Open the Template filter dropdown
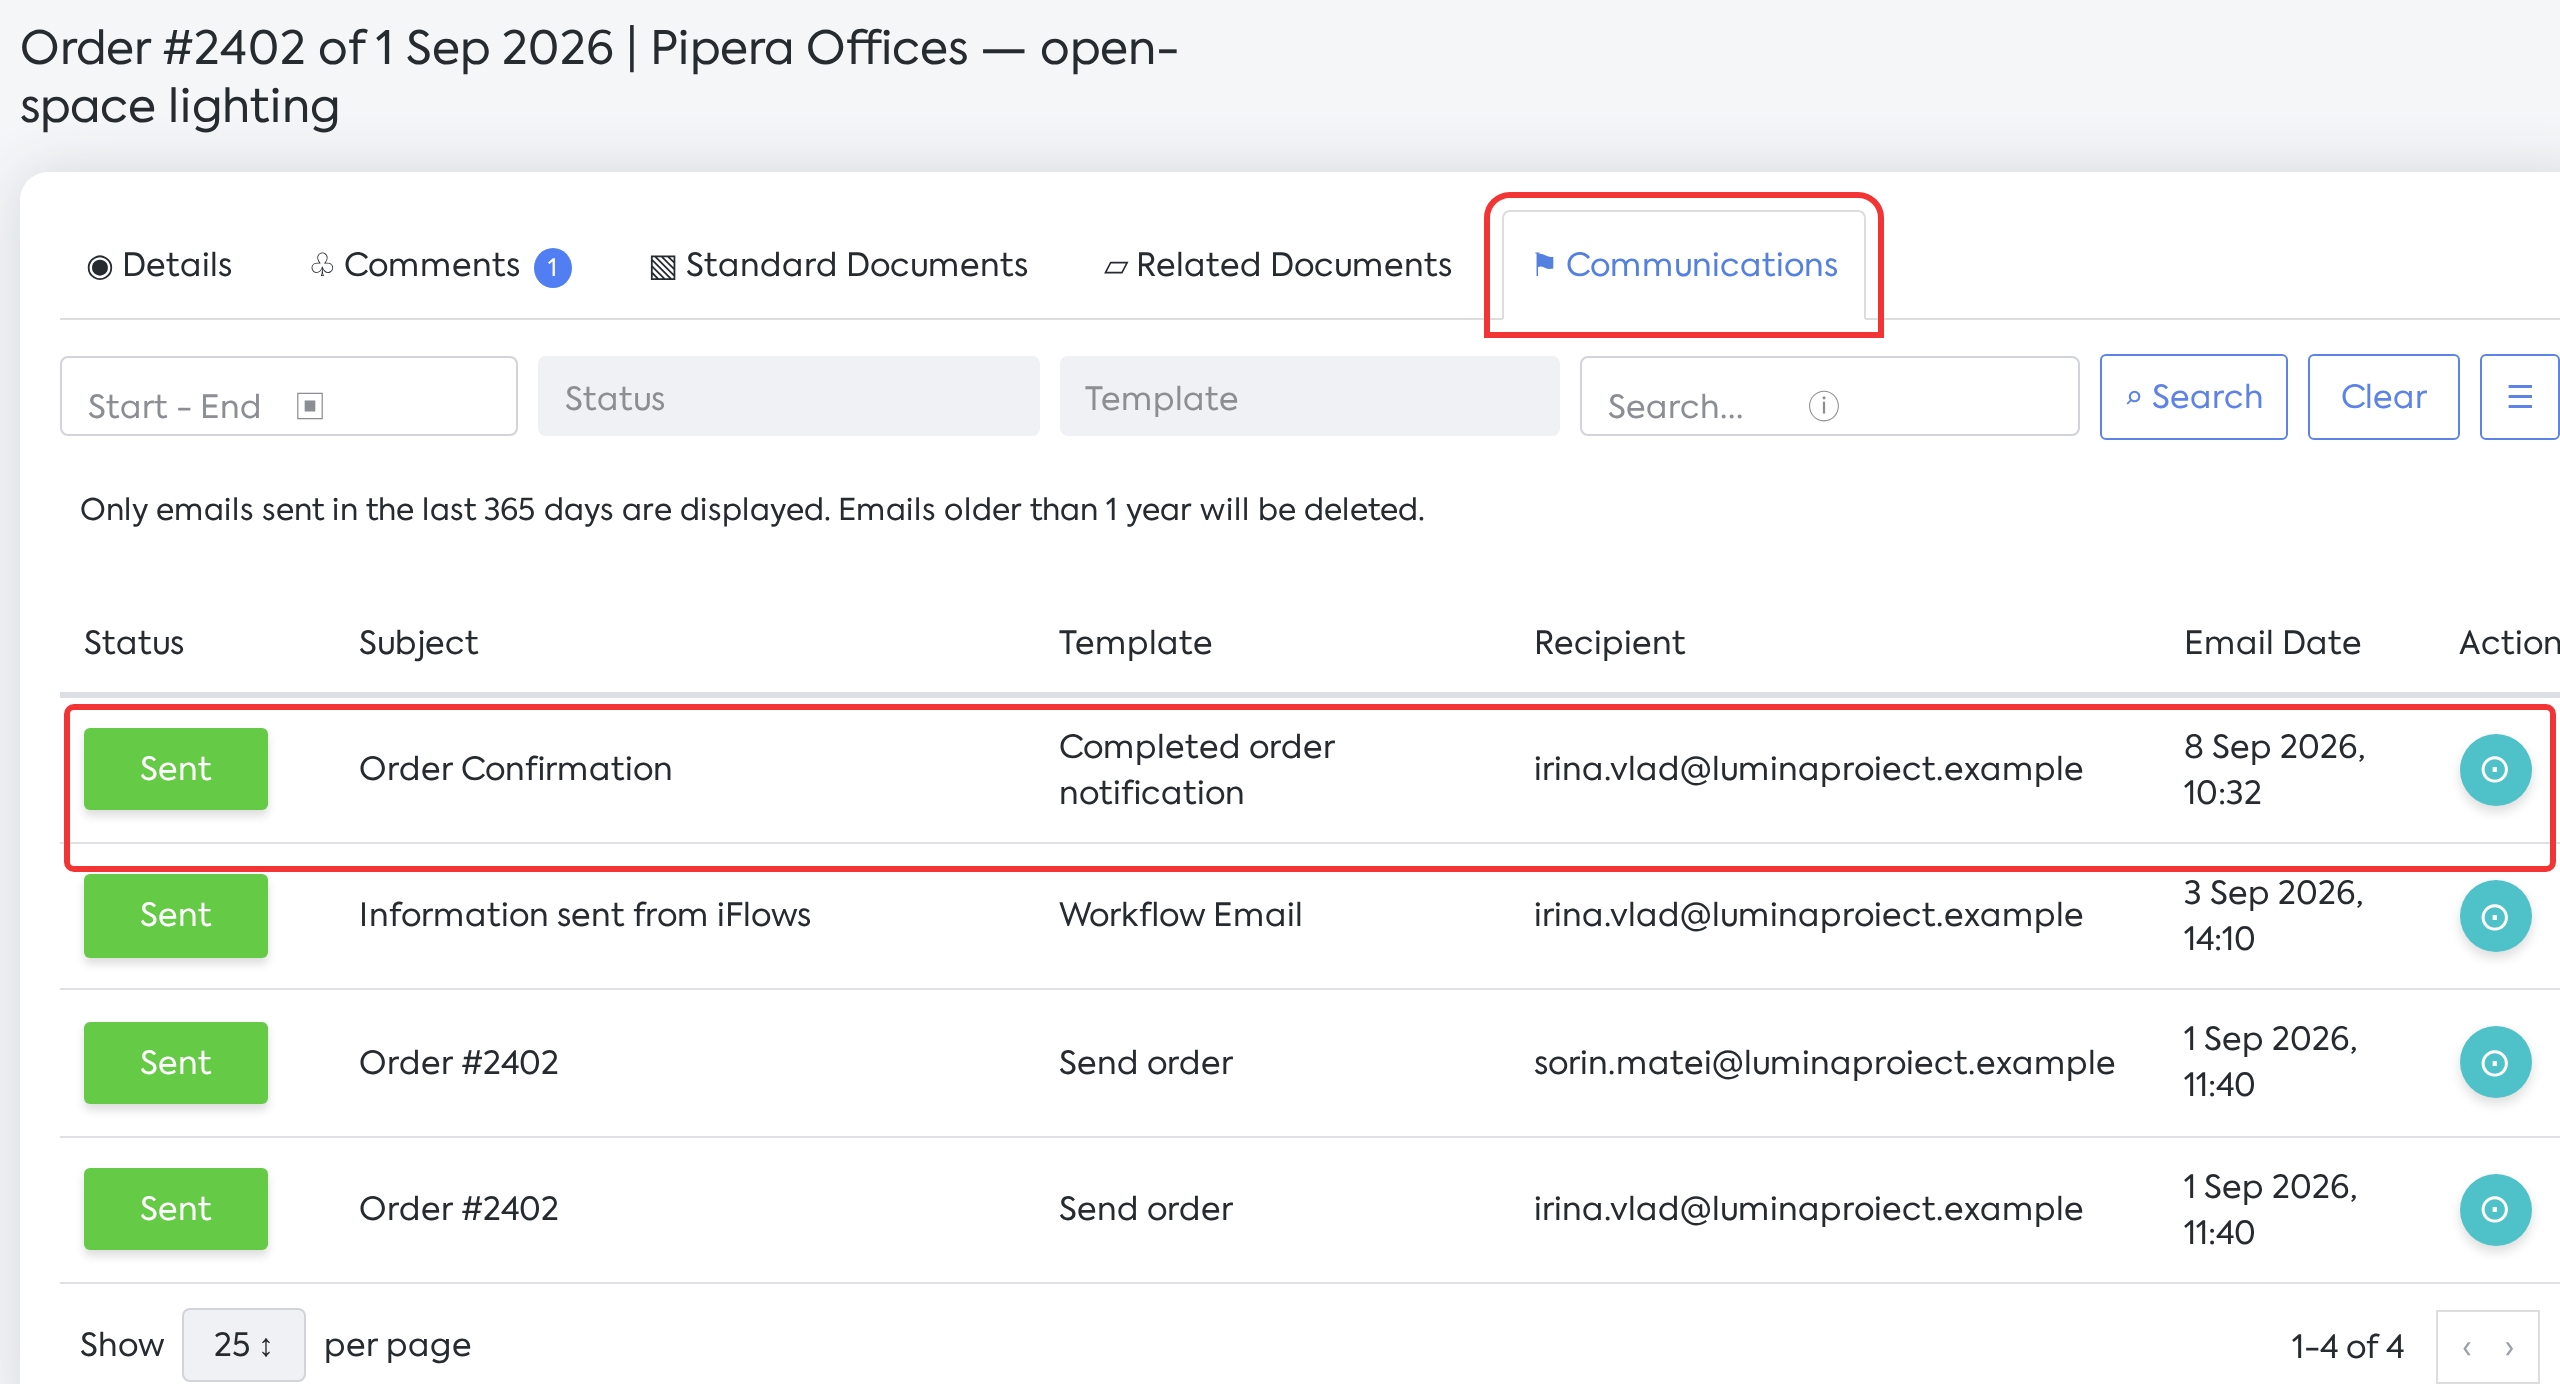This screenshot has height=1384, width=2560. [1309, 397]
